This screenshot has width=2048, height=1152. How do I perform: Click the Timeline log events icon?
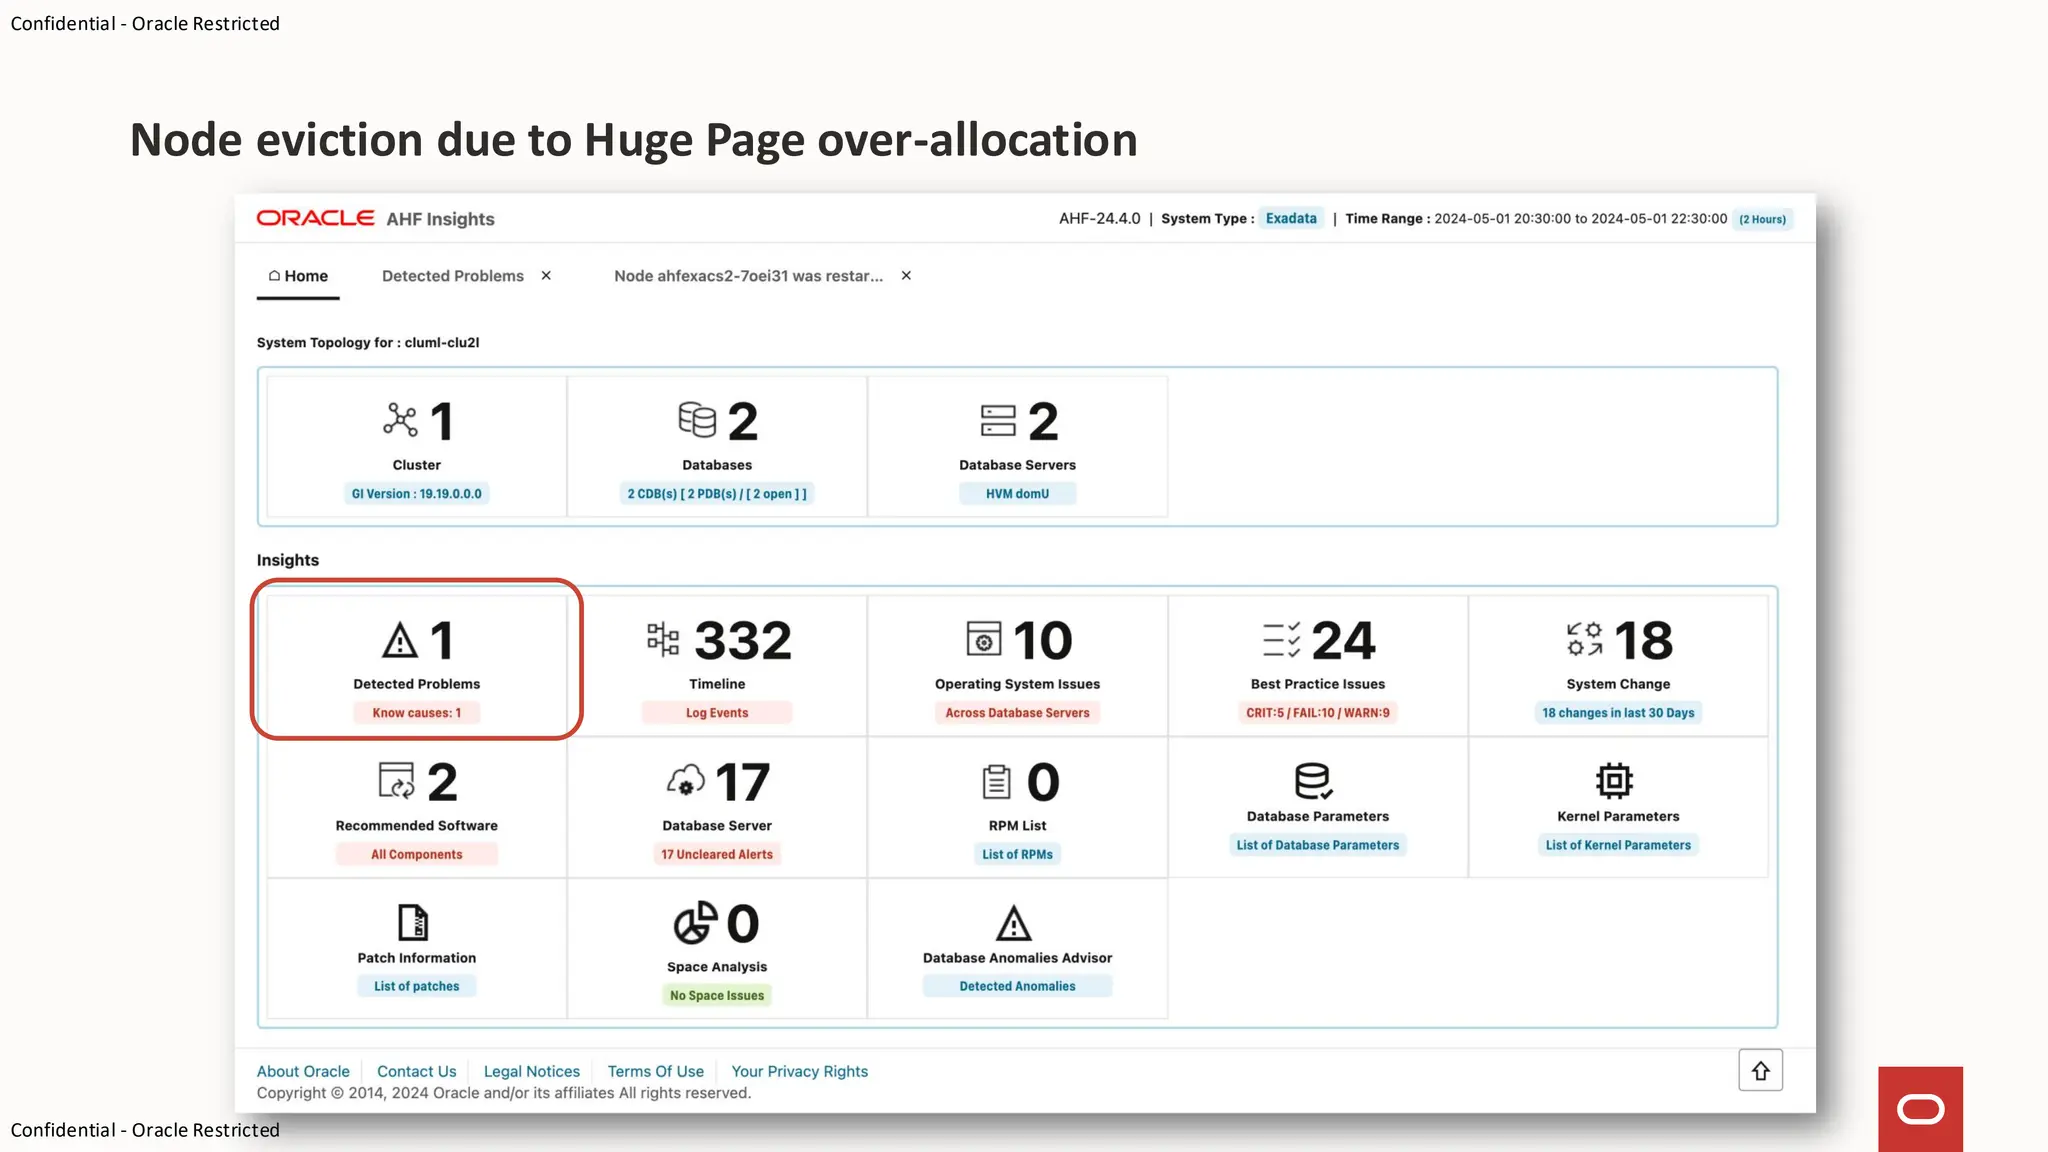(663, 639)
